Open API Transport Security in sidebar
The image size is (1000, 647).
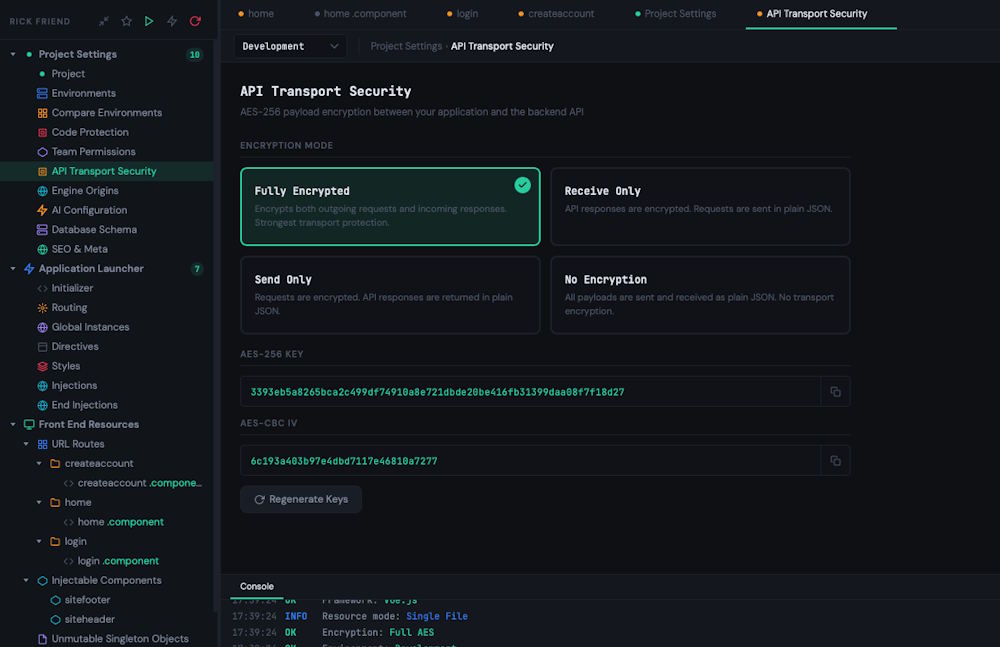(x=104, y=171)
